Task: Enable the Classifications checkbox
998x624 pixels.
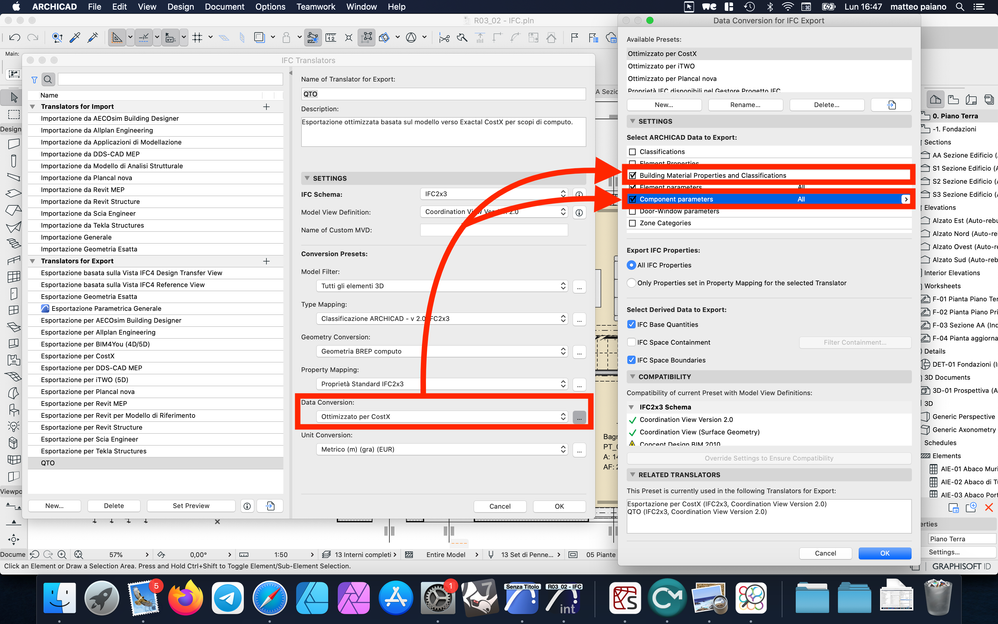Action: pos(632,152)
